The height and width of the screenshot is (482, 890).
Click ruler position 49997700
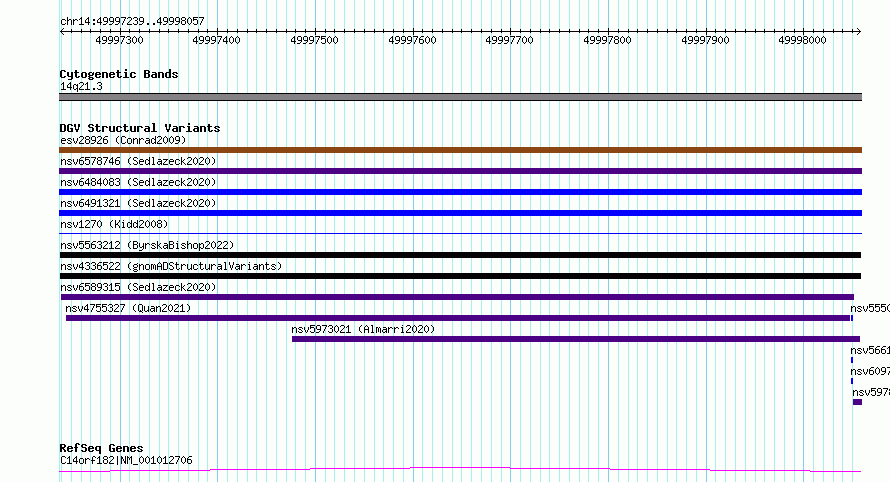point(509,40)
